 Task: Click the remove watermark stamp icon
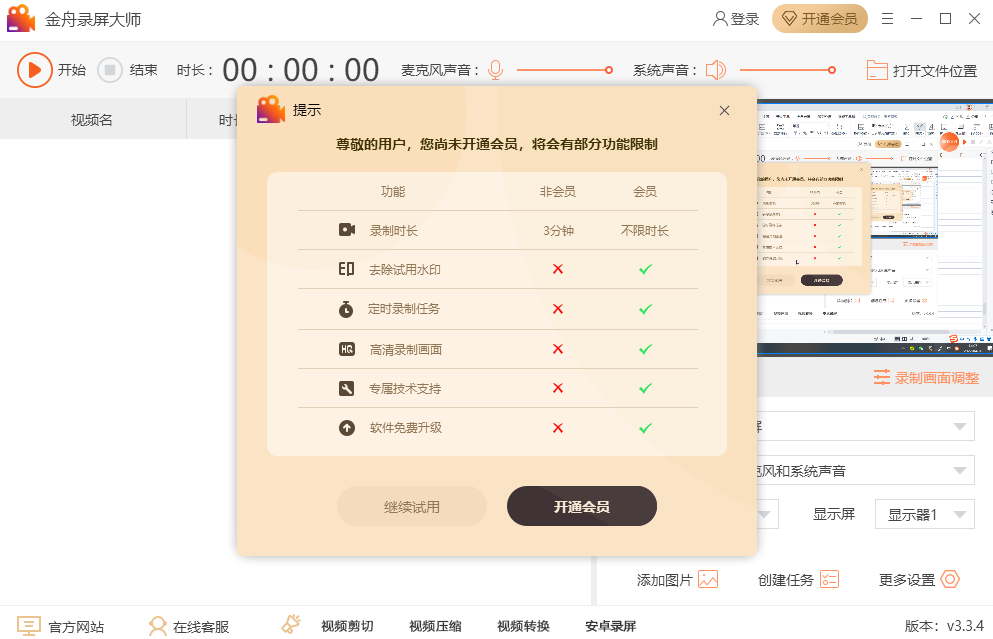pyautogui.click(x=346, y=269)
